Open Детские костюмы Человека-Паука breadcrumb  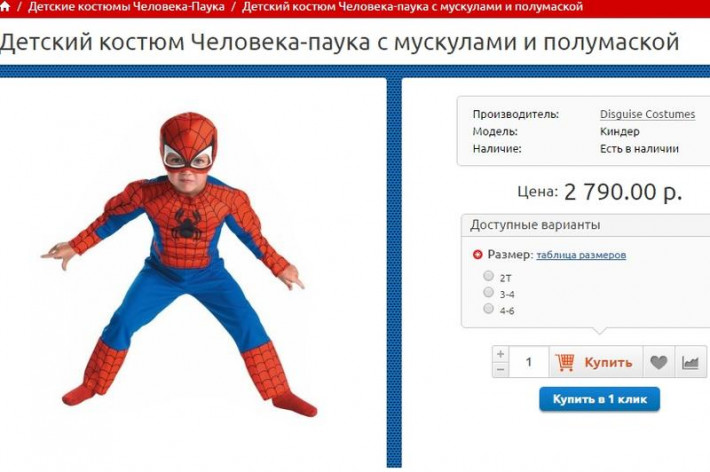coord(126,7)
